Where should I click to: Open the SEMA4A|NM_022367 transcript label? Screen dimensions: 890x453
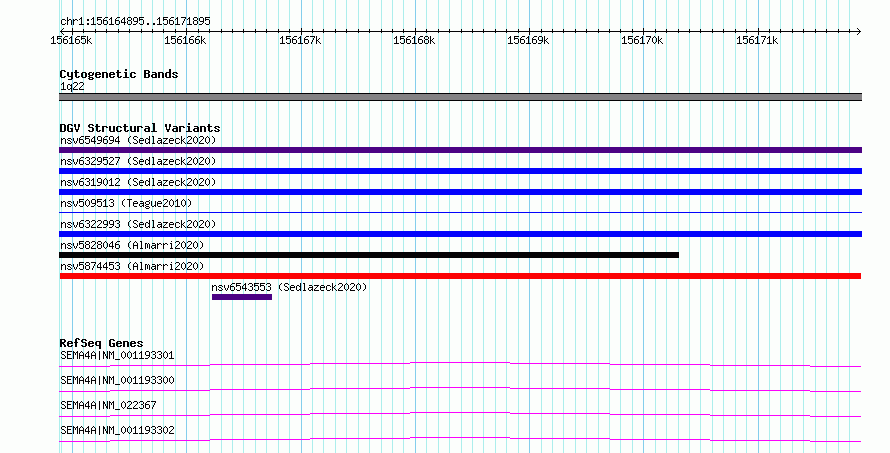(x=108, y=405)
